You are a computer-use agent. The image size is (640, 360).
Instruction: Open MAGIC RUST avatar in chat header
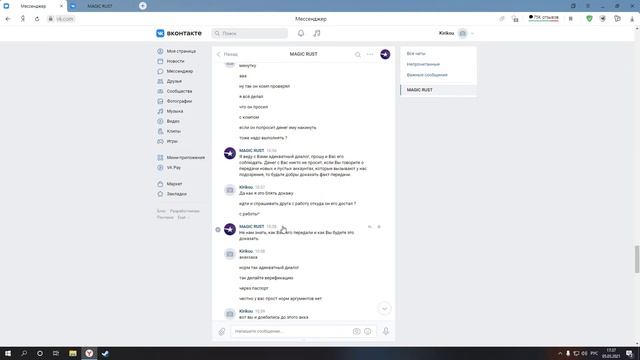(385, 54)
